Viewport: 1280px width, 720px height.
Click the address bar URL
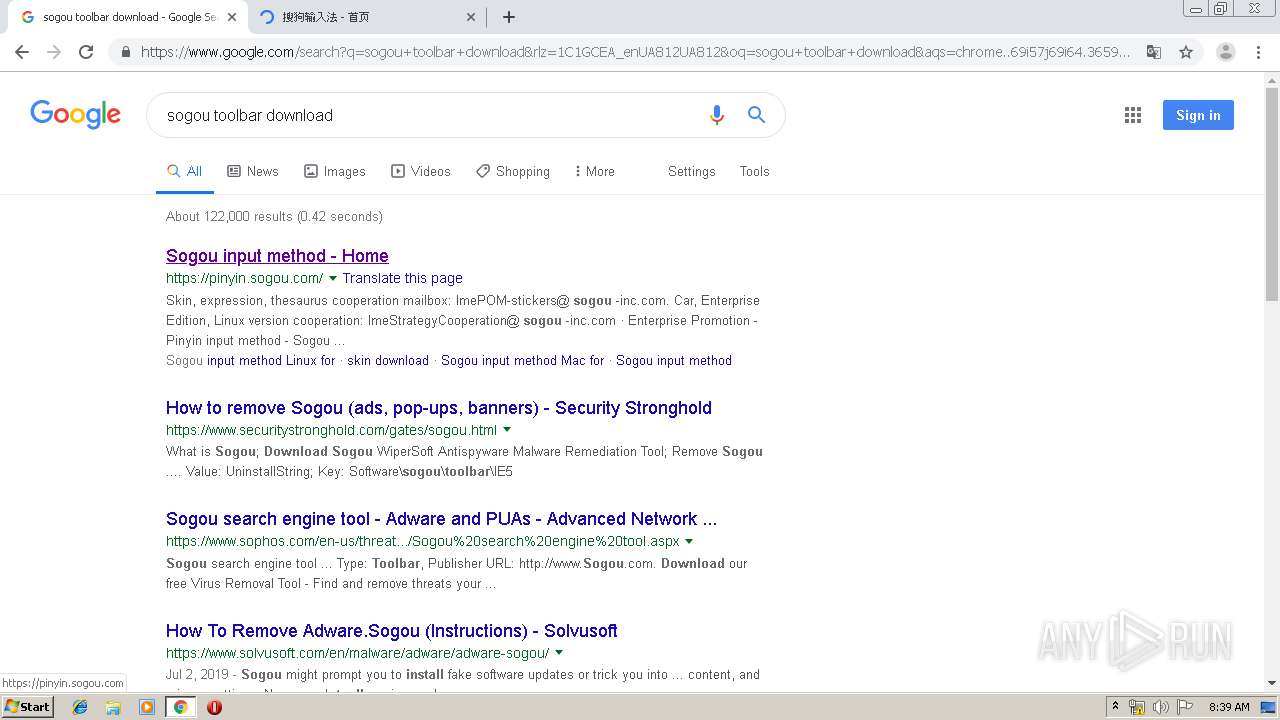pyautogui.click(x=635, y=52)
